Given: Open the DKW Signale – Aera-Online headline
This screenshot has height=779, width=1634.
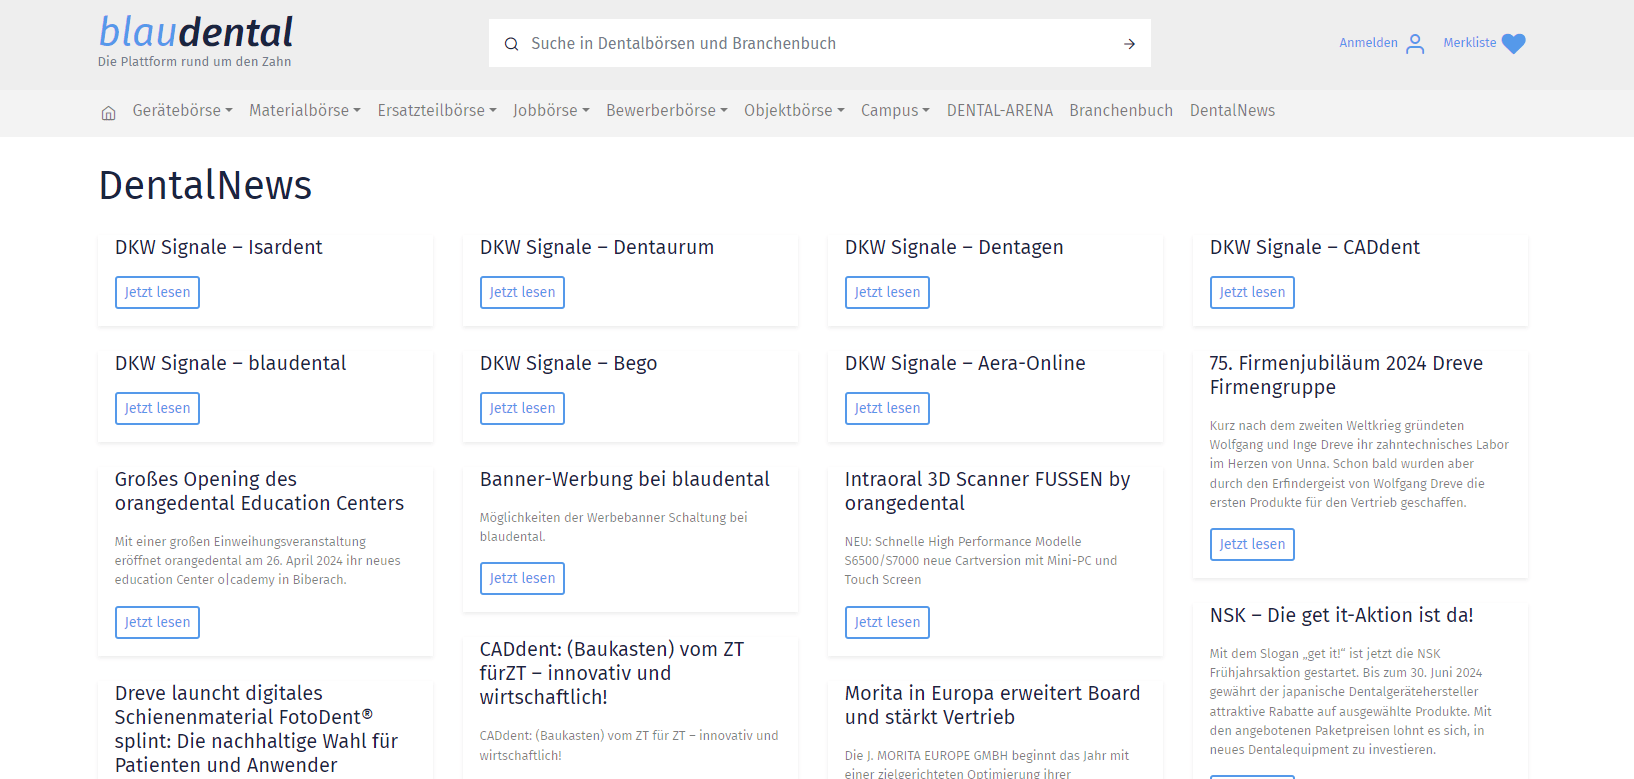Looking at the screenshot, I should tap(965, 363).
